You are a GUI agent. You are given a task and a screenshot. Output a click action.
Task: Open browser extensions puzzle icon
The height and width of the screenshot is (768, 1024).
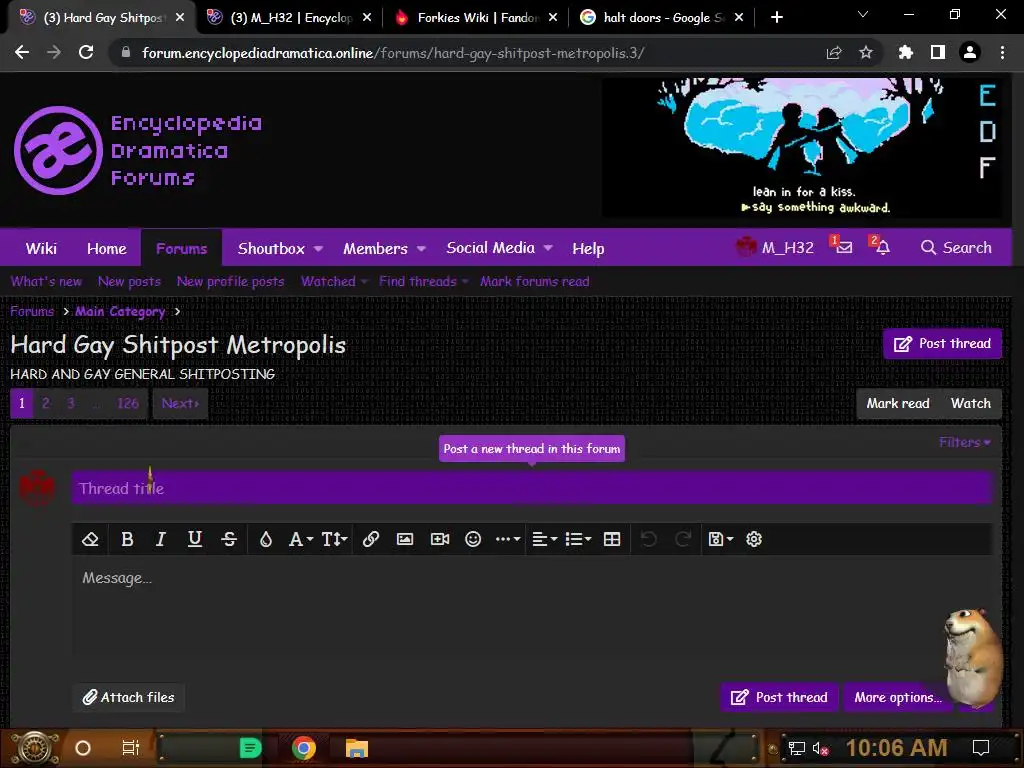tap(906, 53)
